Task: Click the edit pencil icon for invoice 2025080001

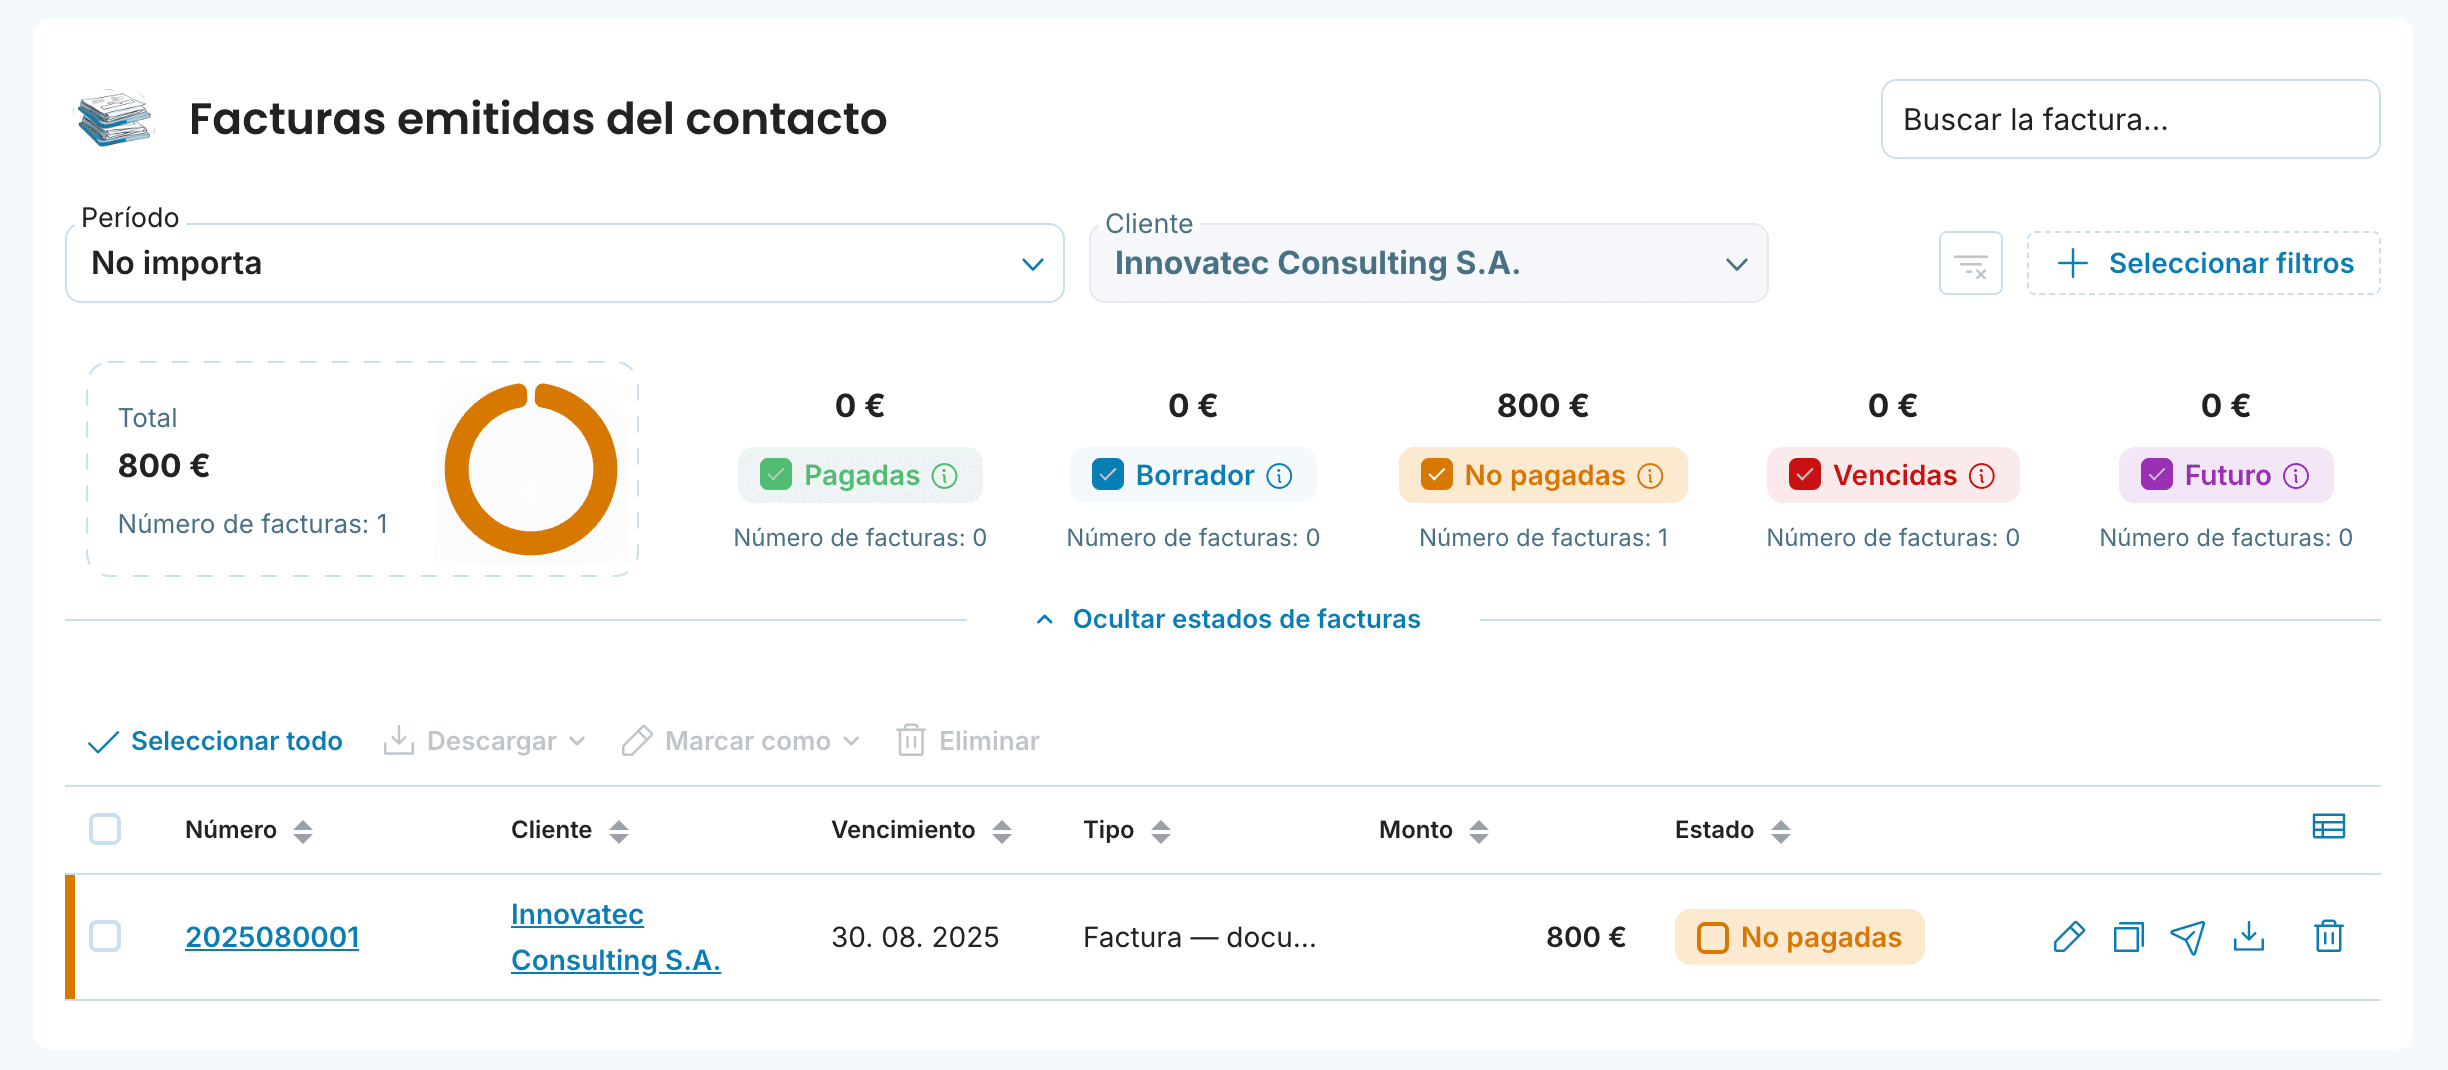Action: pos(2069,937)
